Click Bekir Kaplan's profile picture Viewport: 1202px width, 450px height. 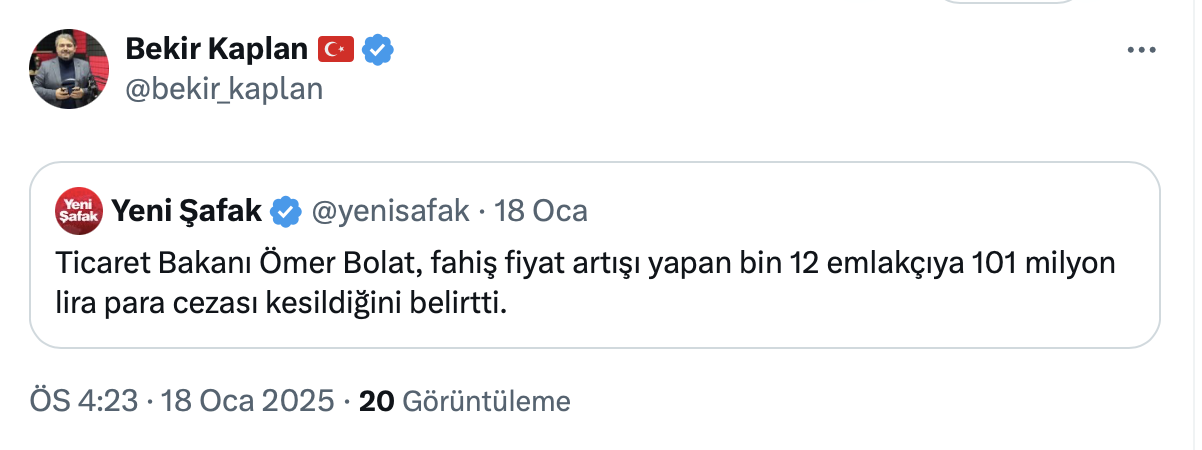pyautogui.click(x=70, y=69)
